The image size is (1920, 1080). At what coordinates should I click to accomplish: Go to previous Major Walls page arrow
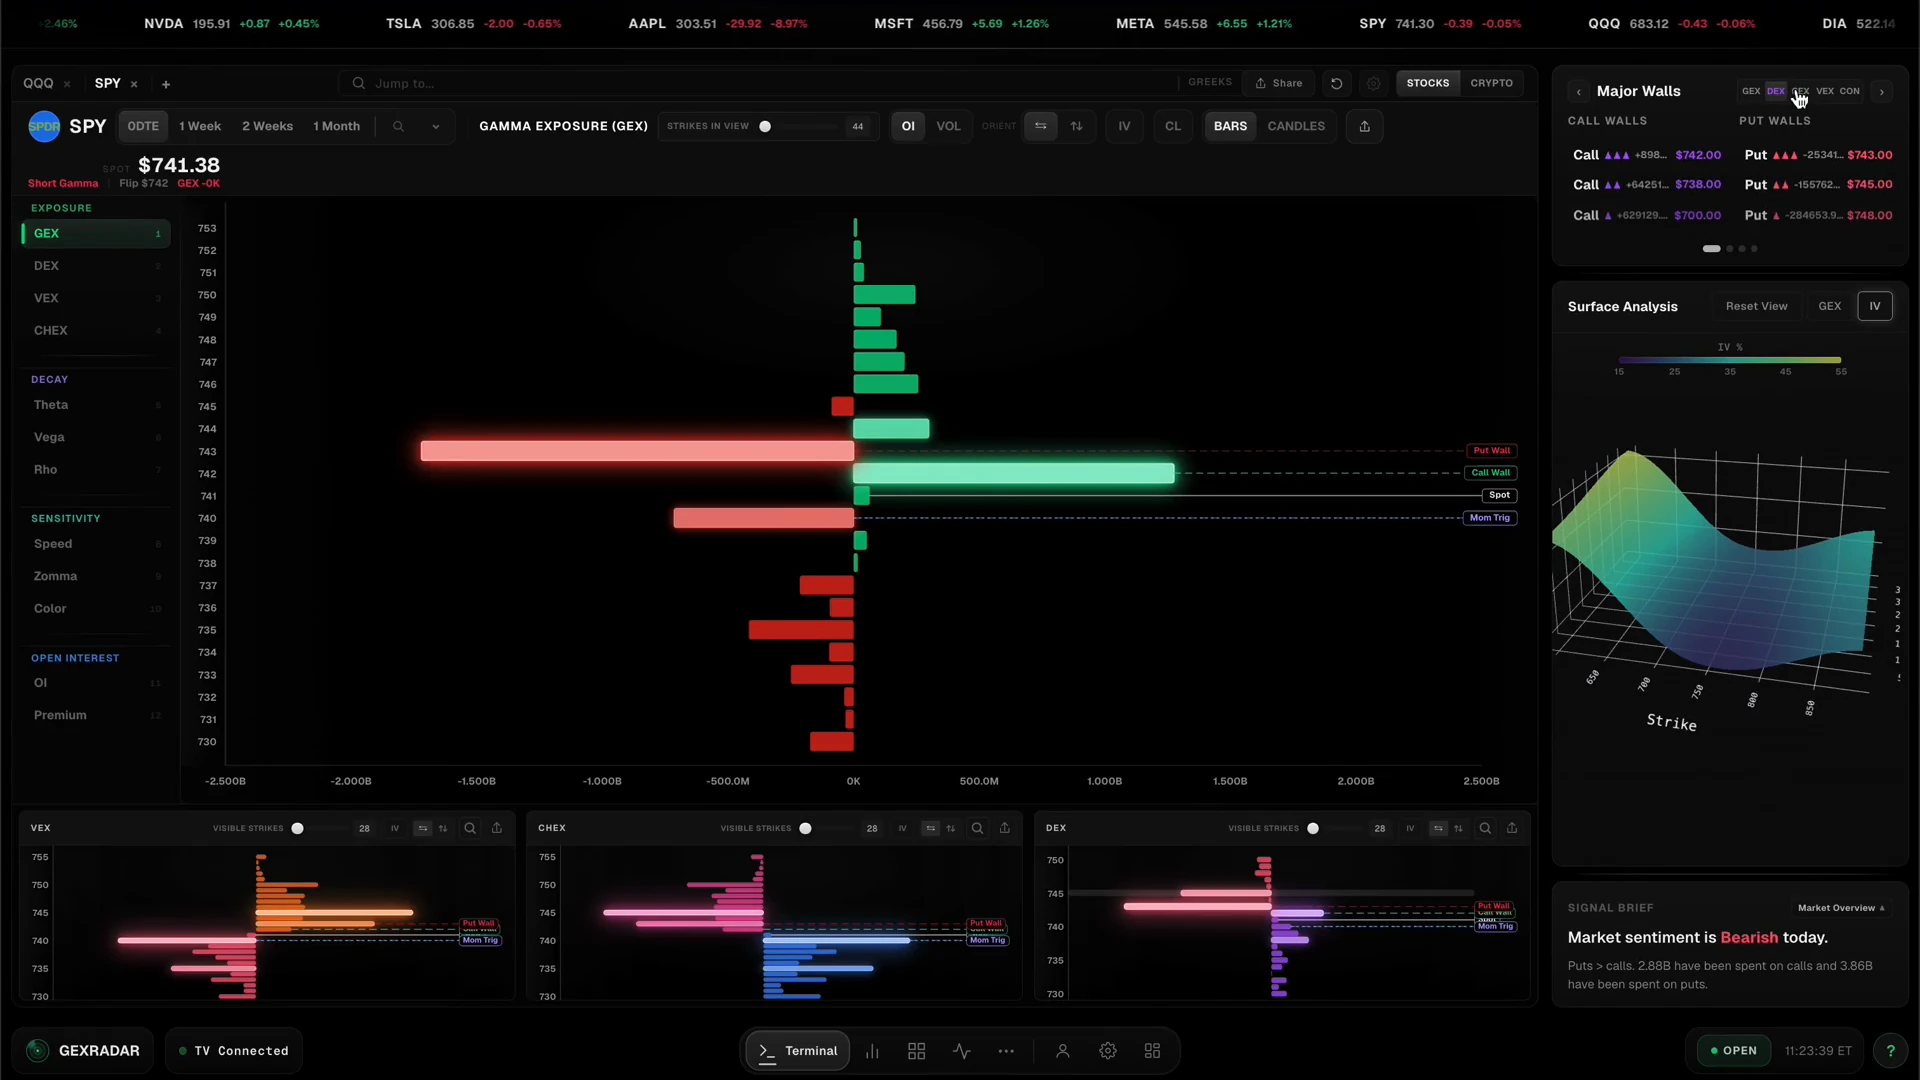pyautogui.click(x=1578, y=91)
